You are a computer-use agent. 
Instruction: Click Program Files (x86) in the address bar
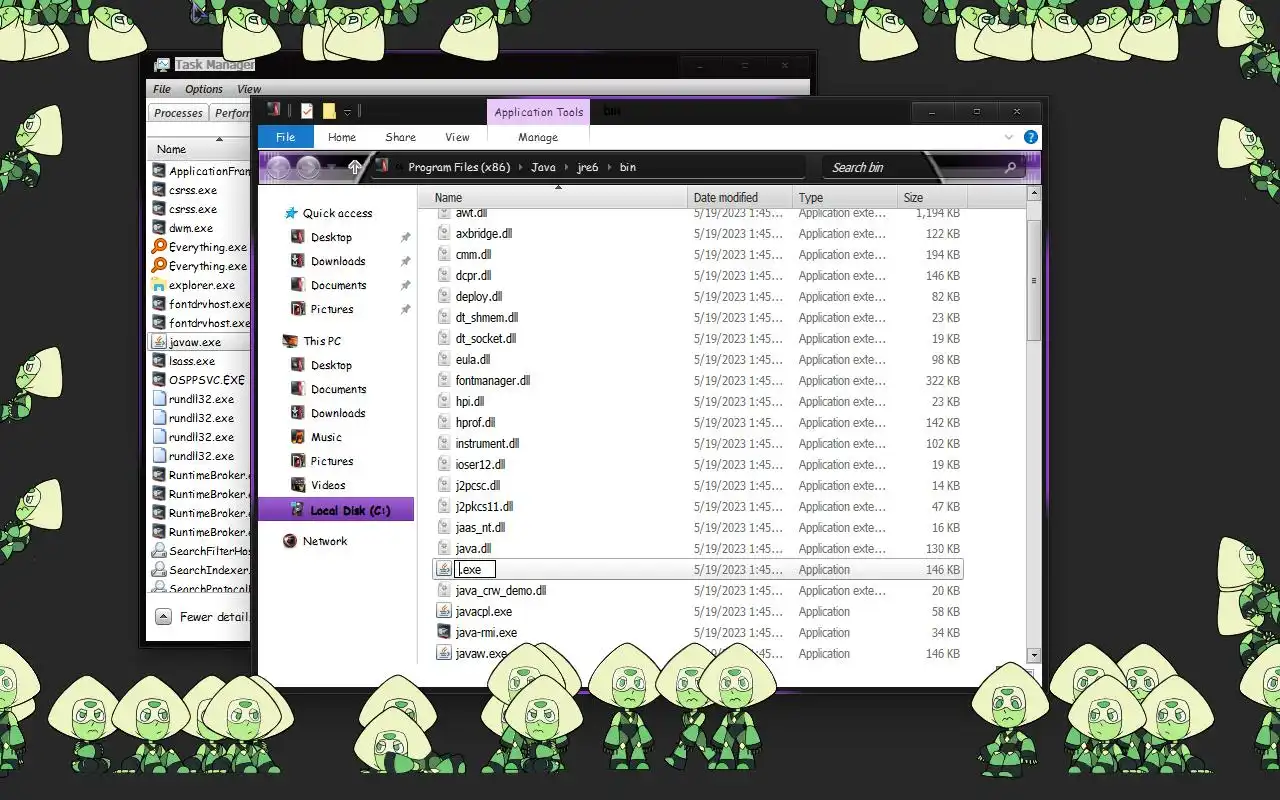459,167
